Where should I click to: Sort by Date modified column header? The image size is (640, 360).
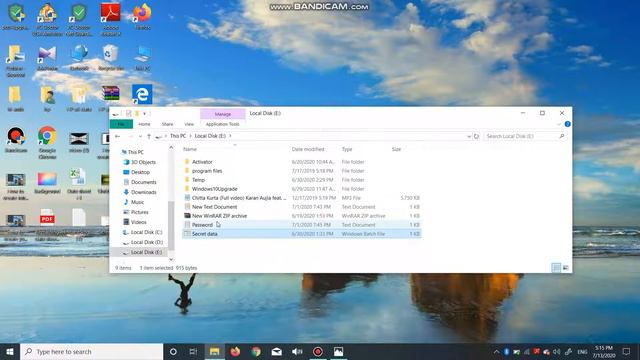[308, 149]
